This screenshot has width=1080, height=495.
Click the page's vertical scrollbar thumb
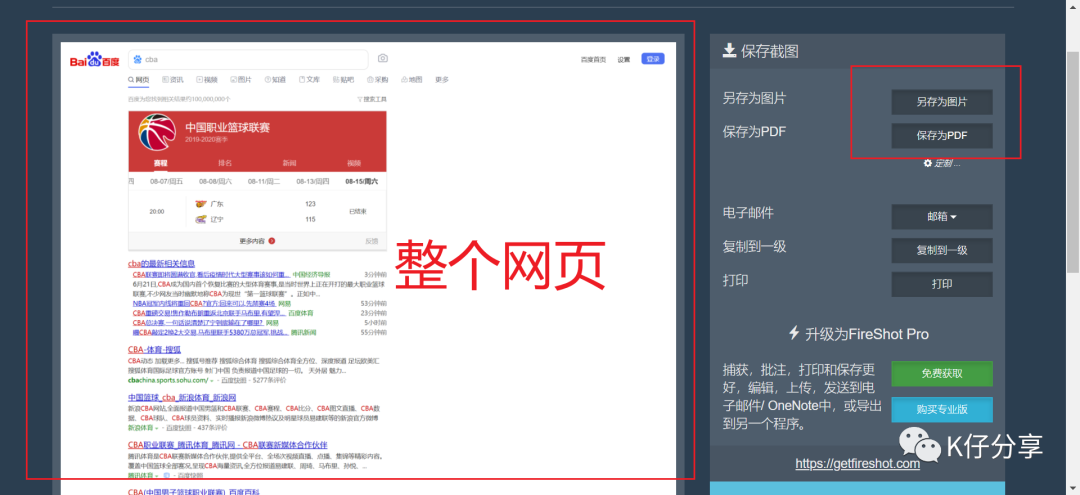point(1073,162)
